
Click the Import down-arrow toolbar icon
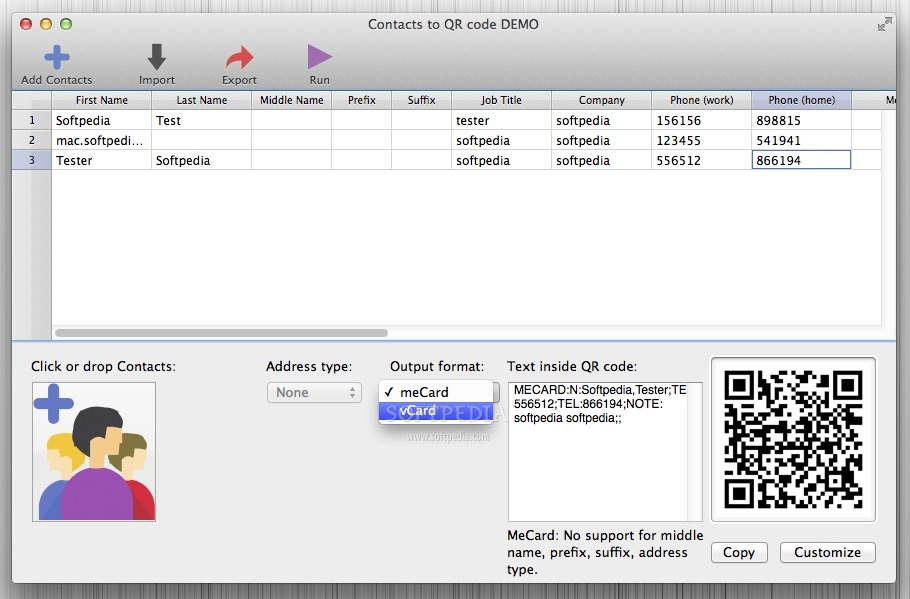click(x=157, y=57)
